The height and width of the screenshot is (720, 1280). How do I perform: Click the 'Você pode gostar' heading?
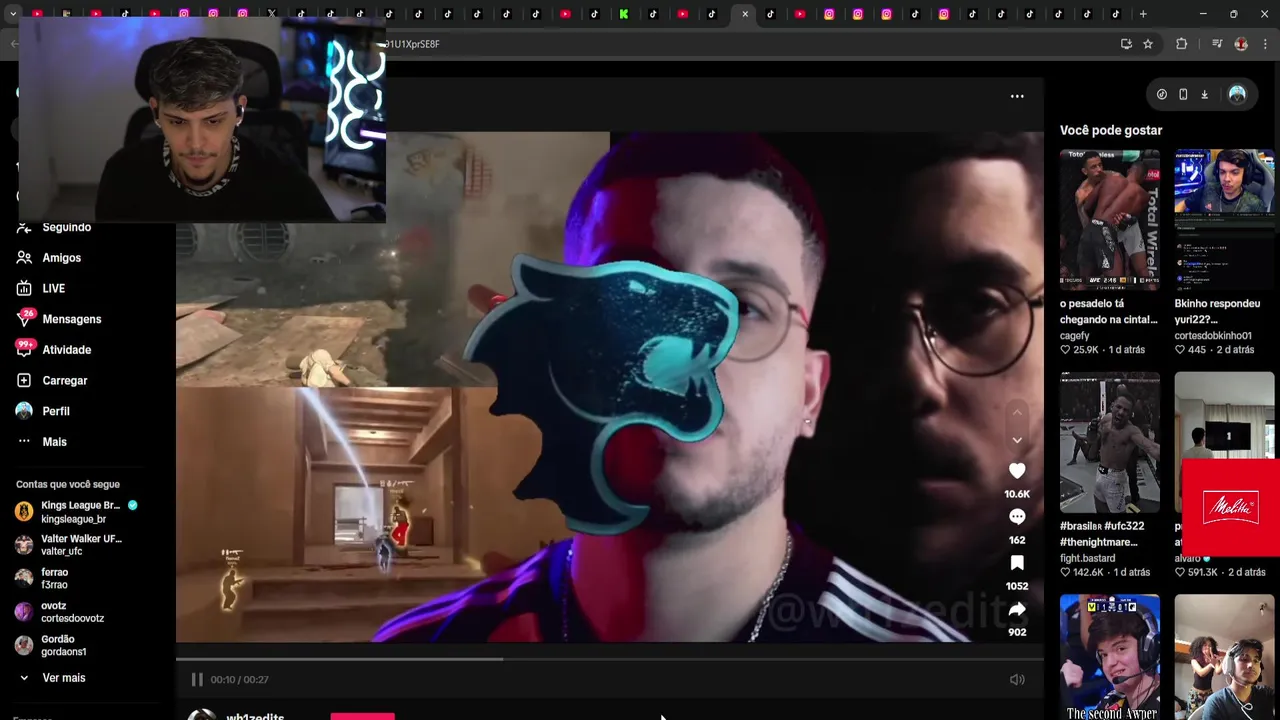click(1111, 130)
